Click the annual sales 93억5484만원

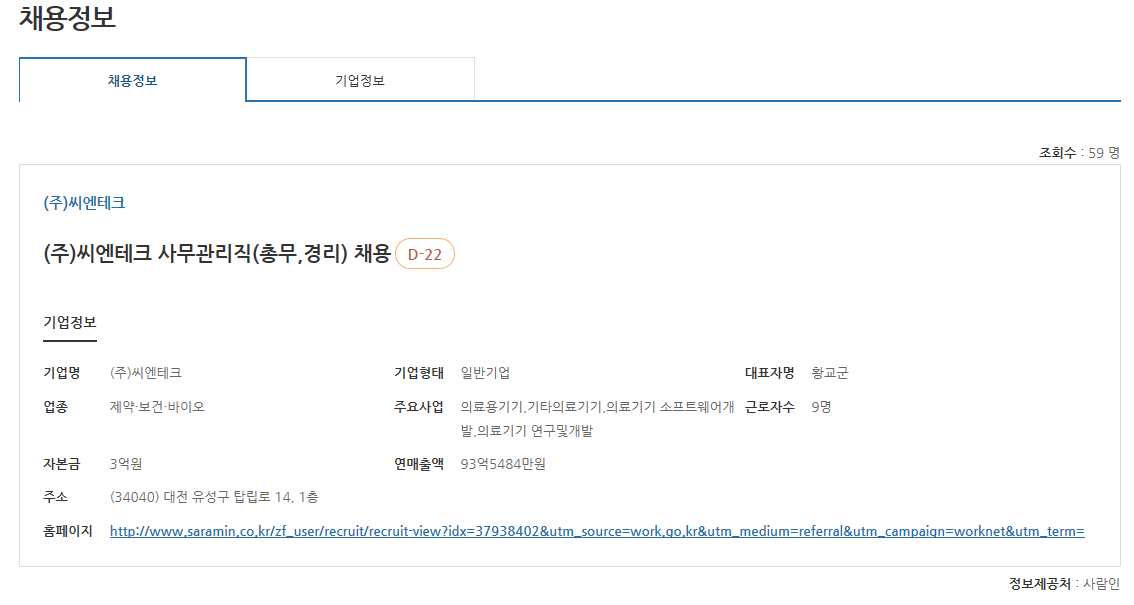click(x=503, y=464)
